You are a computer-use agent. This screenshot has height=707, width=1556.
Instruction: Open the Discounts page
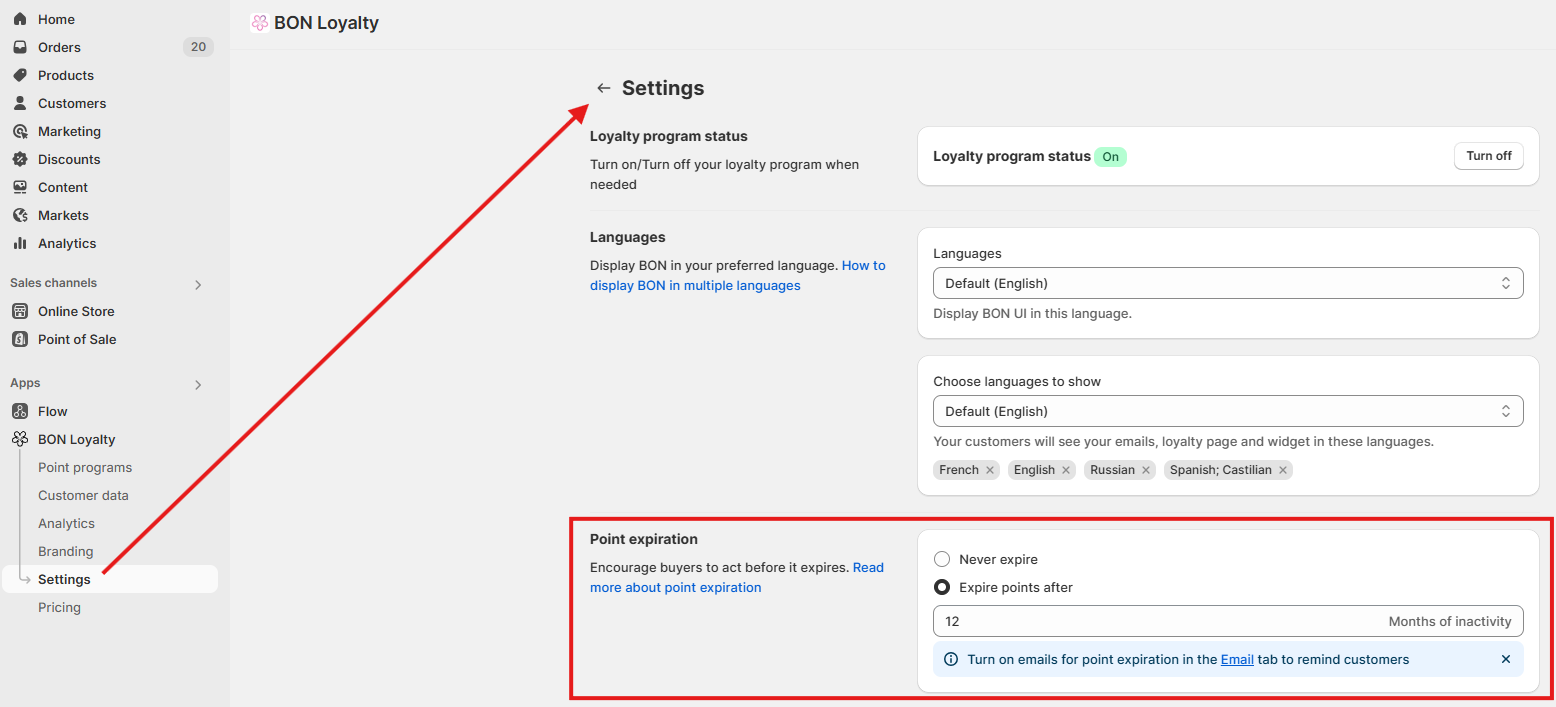click(69, 159)
